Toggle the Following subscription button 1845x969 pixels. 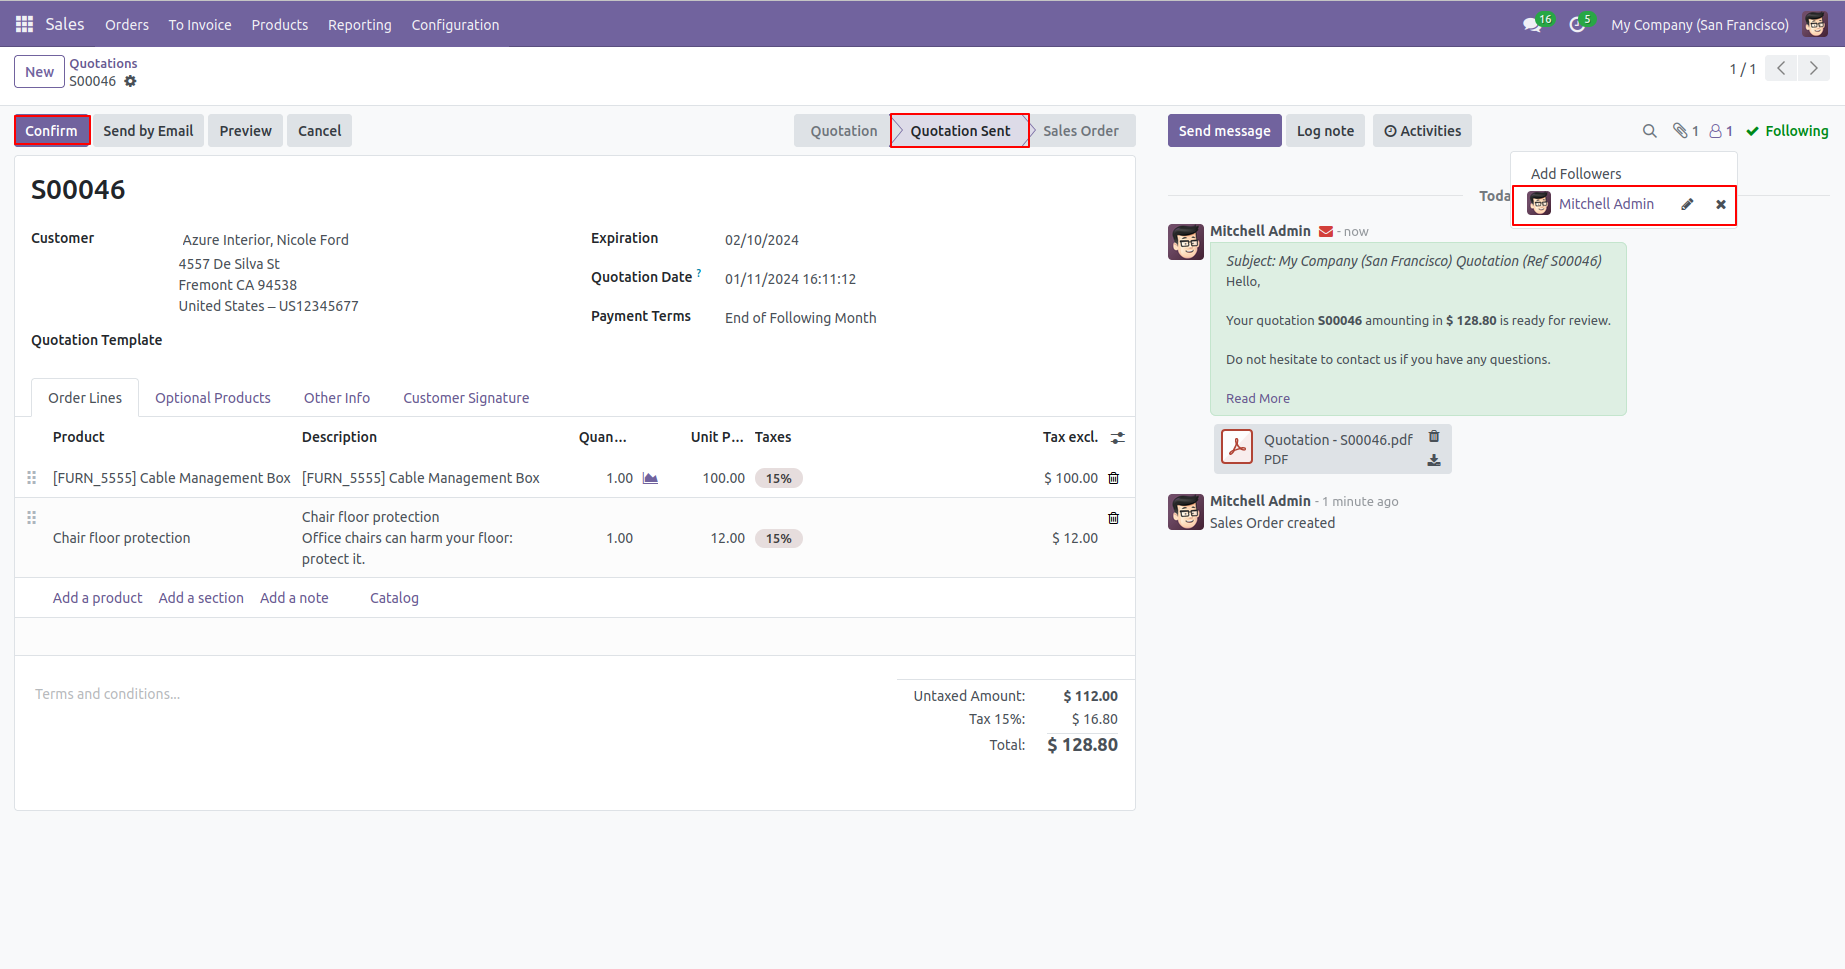coord(1787,131)
